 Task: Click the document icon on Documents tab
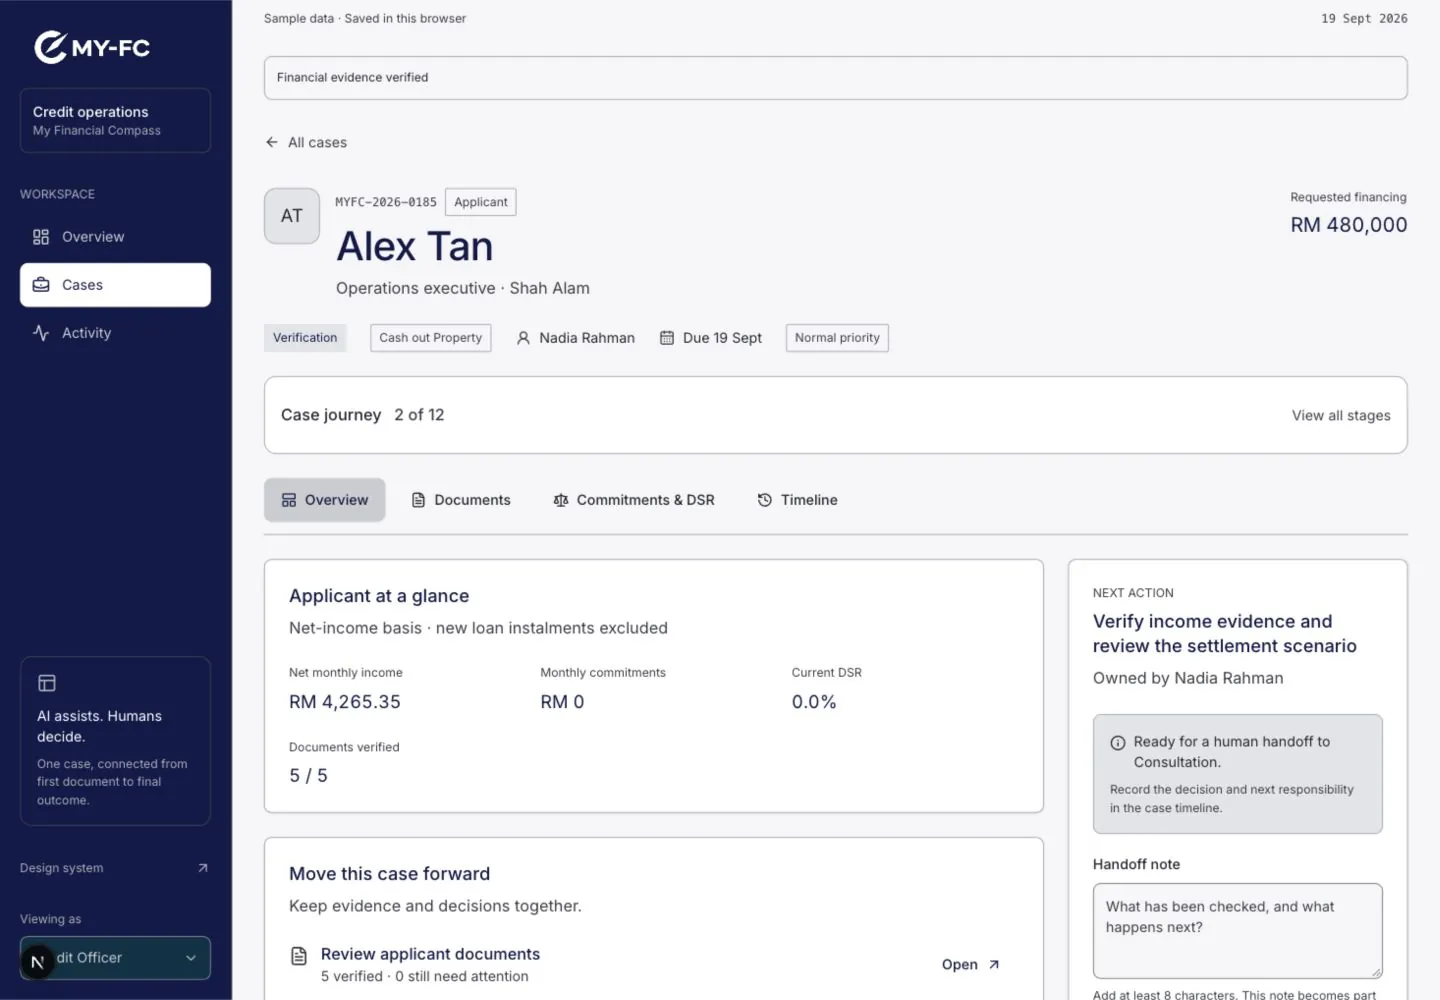coord(419,500)
